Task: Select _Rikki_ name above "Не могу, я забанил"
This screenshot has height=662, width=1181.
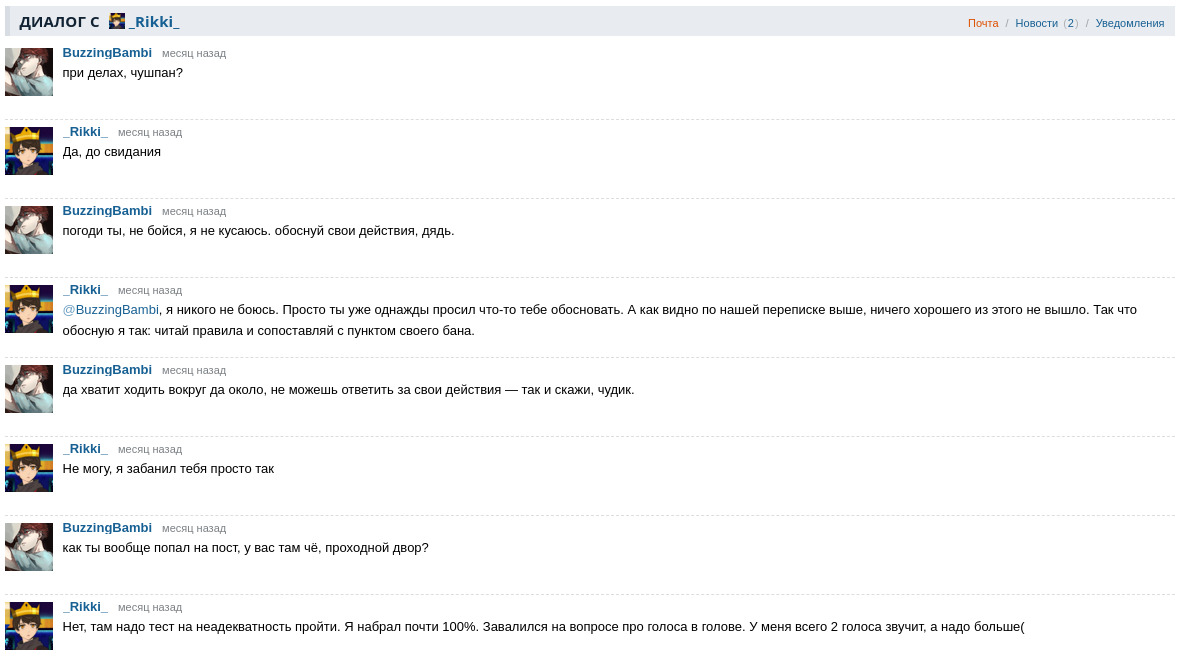Action: click(85, 449)
